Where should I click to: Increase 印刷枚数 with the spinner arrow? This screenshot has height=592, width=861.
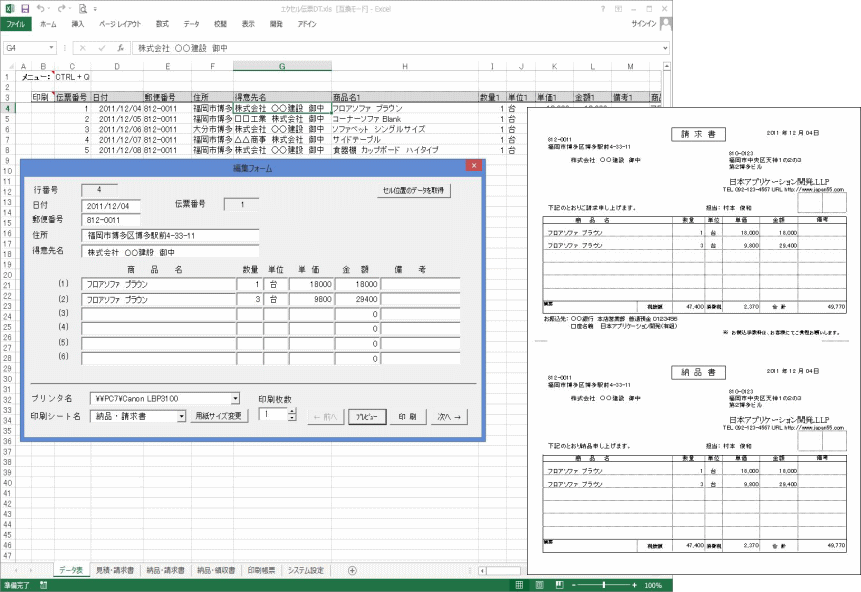(292, 409)
